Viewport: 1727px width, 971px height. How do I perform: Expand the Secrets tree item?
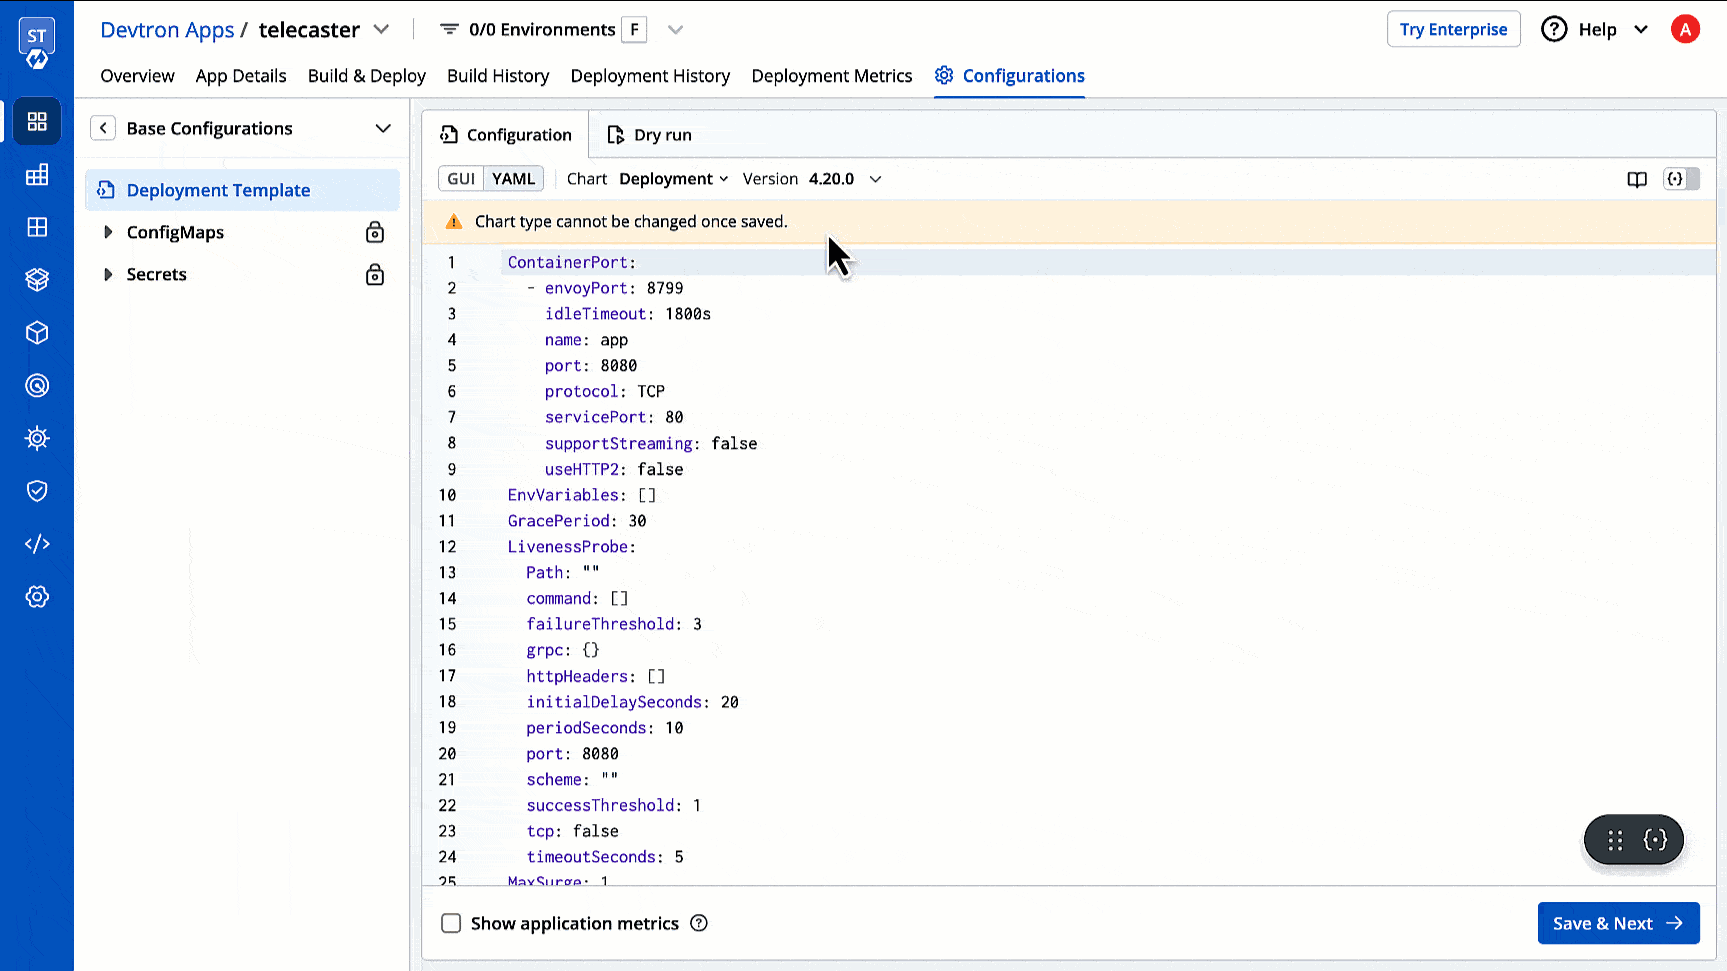[x=108, y=275]
